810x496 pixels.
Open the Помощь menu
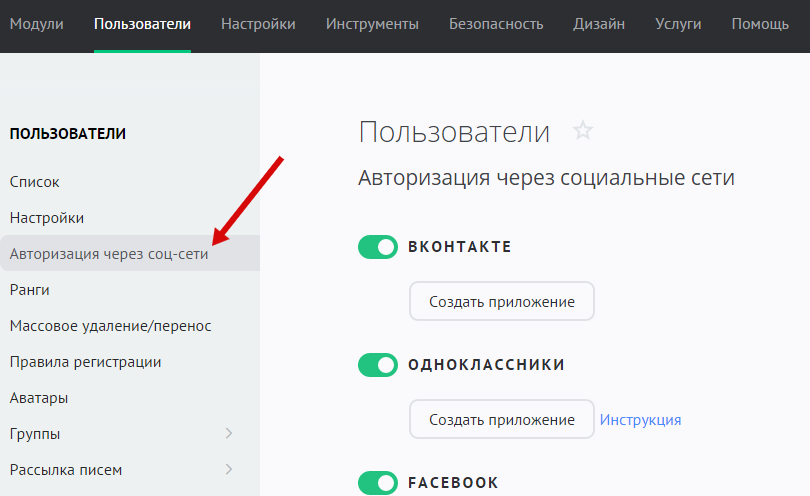point(760,24)
